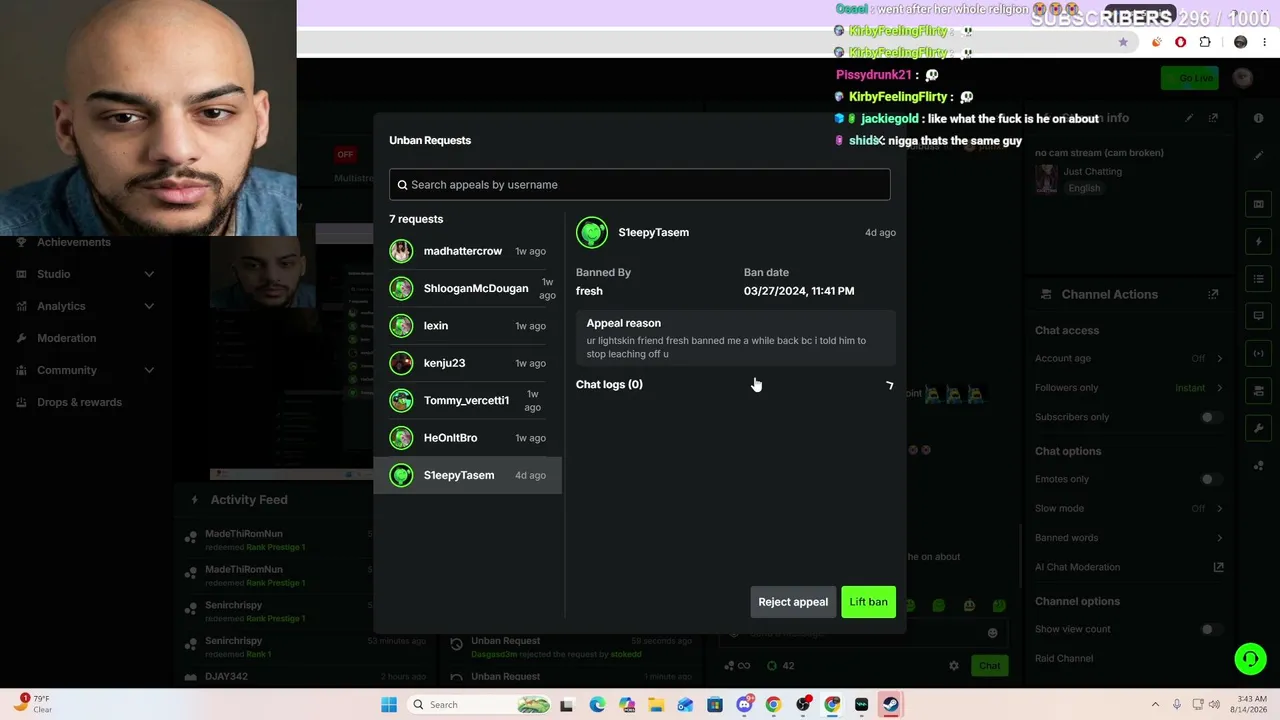This screenshot has height=720, width=1280.
Task: Click kenju23's avatar in the request list
Action: pos(401,363)
